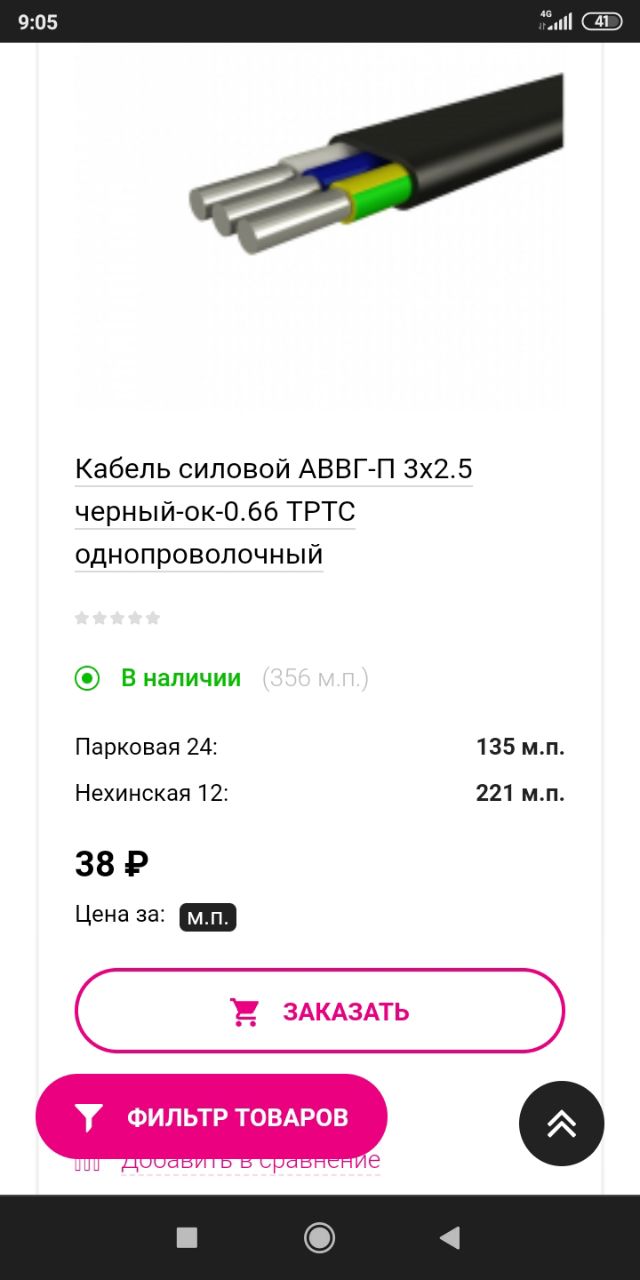Open the cable product image
The width and height of the screenshot is (640, 1280).
(x=320, y=230)
